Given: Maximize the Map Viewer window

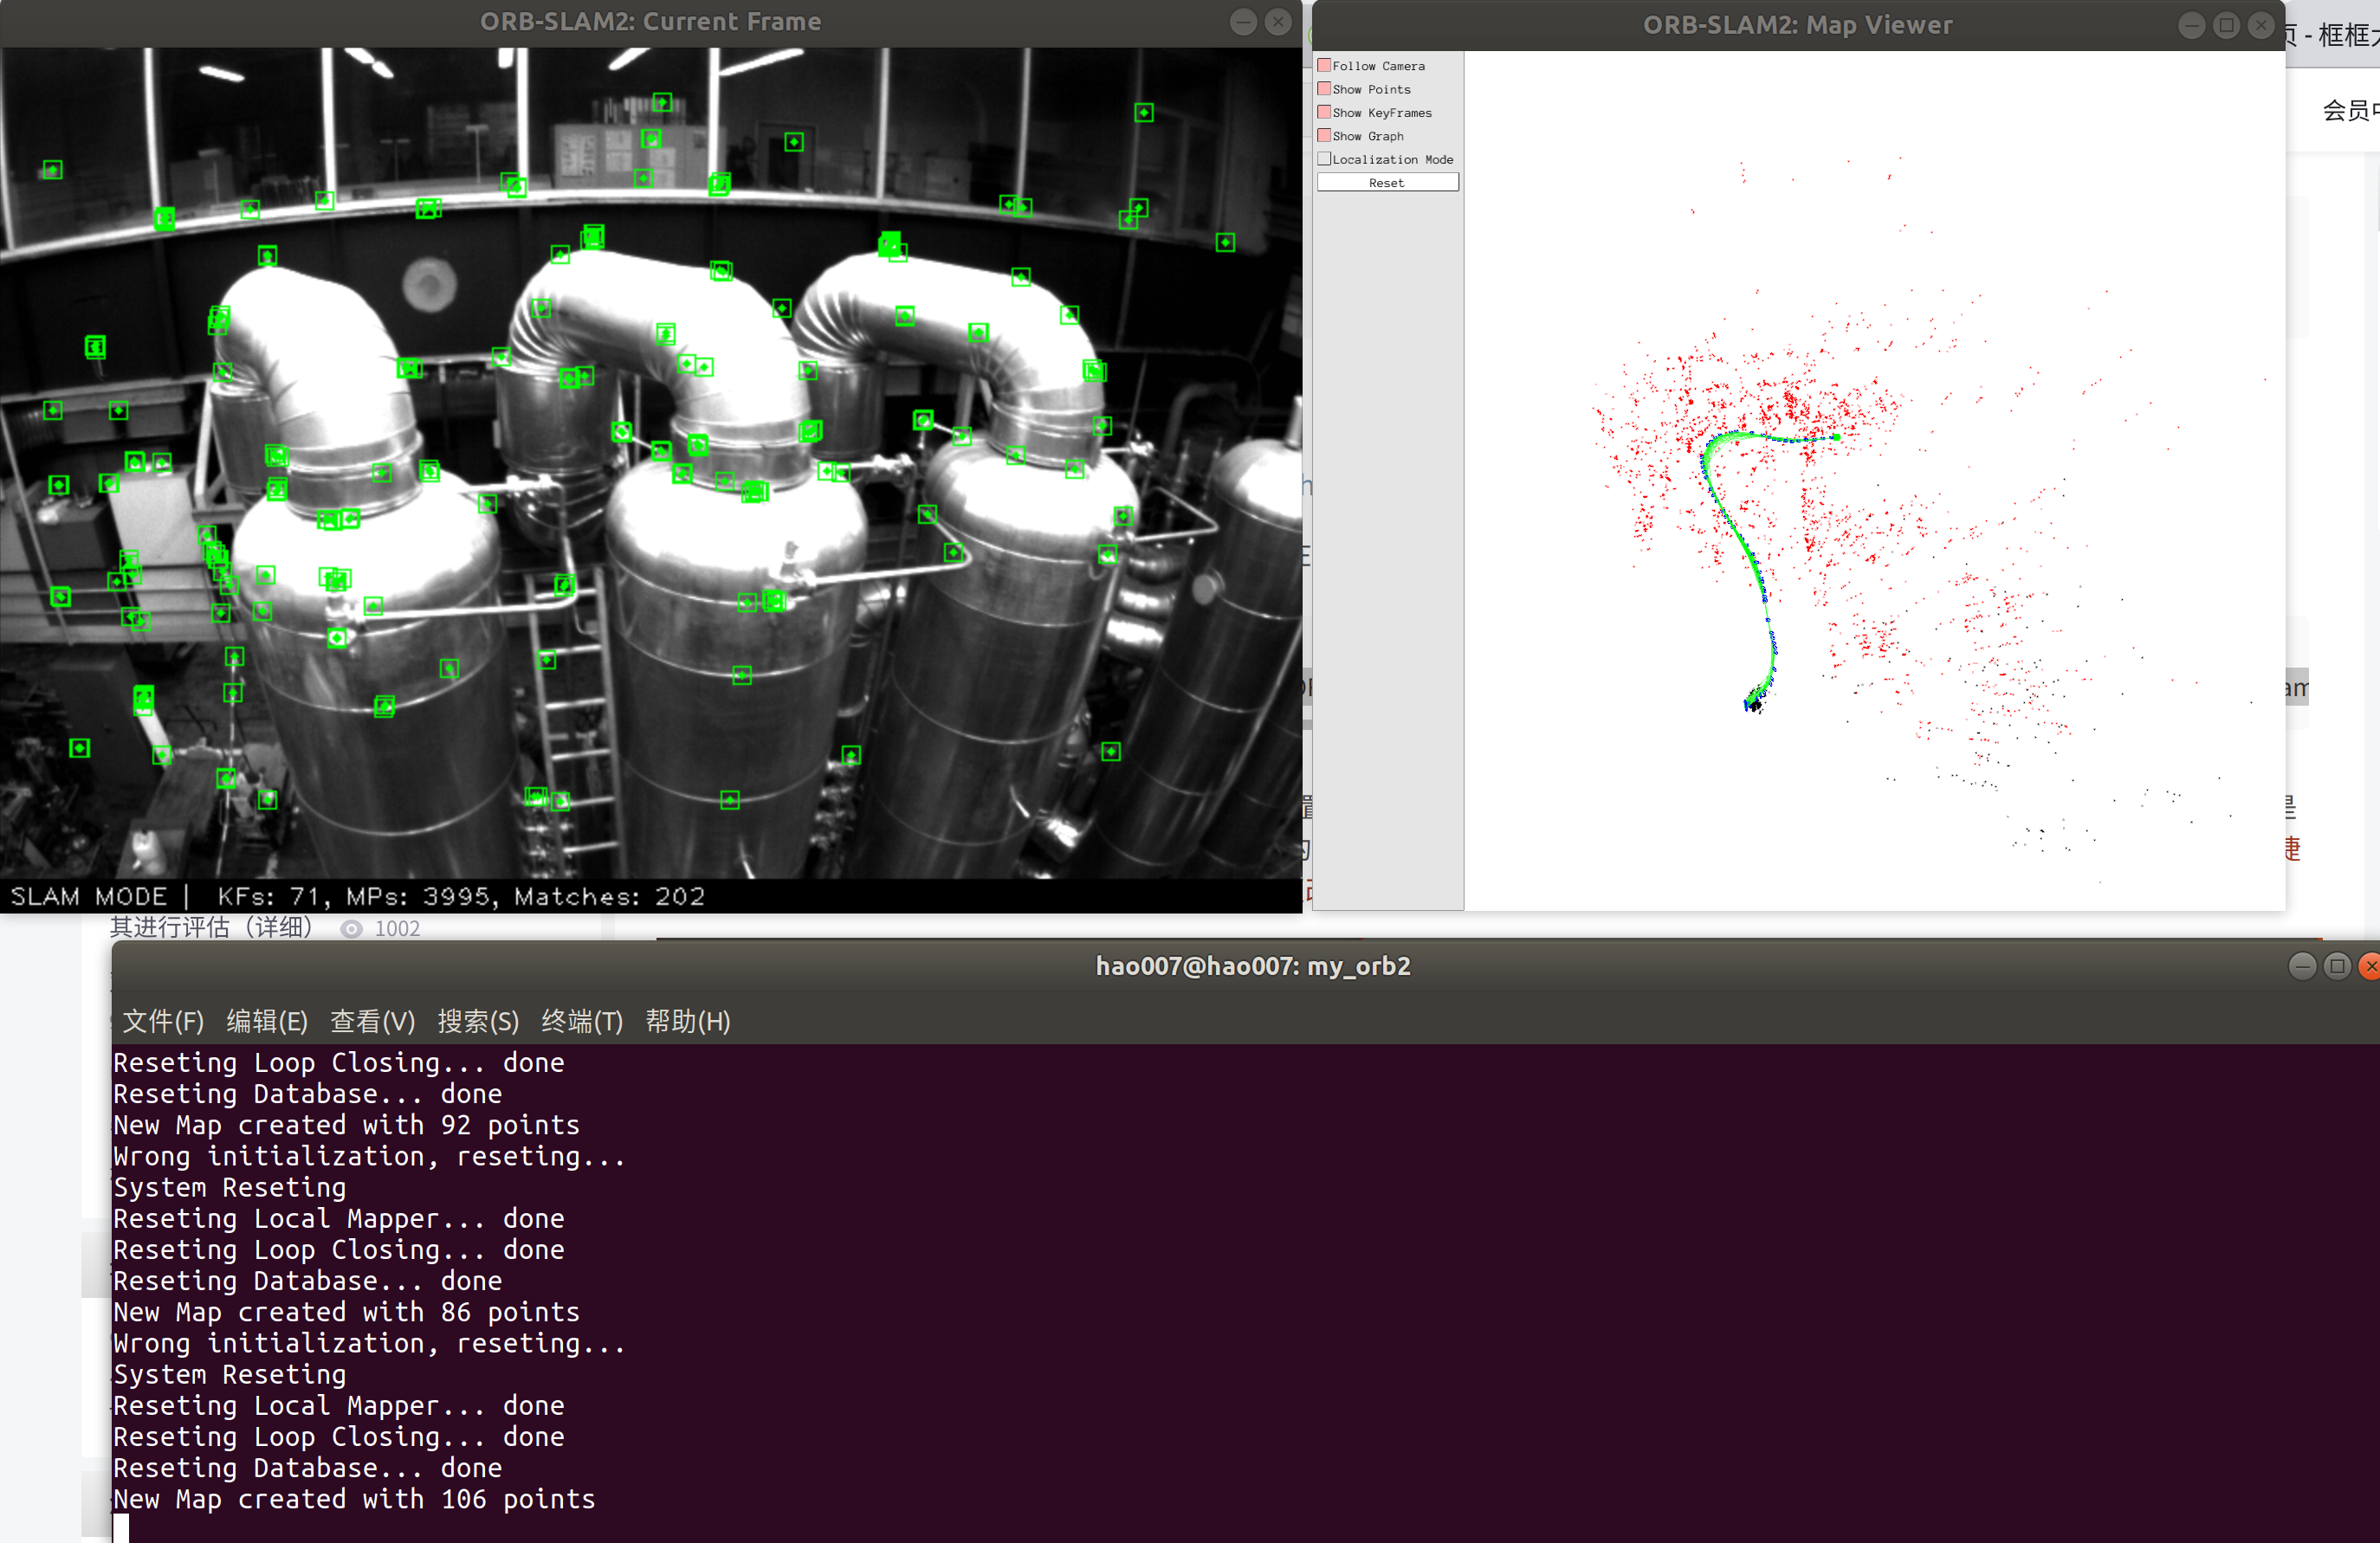Looking at the screenshot, I should pyautogui.click(x=2226, y=25).
